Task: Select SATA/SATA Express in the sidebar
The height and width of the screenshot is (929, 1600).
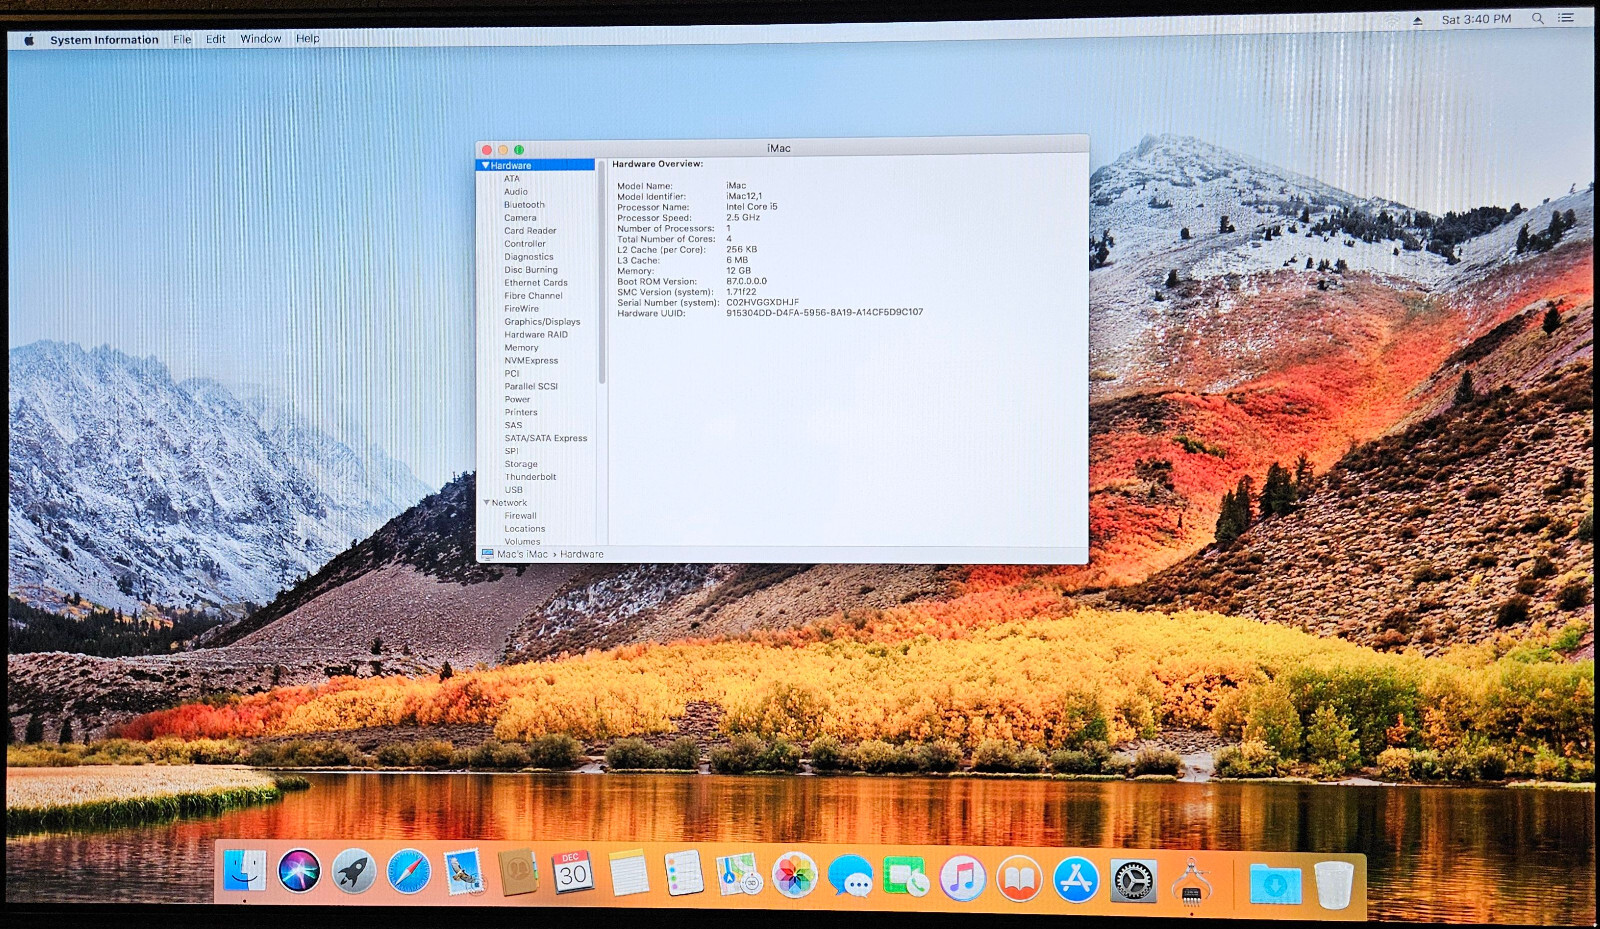Action: [546, 439]
